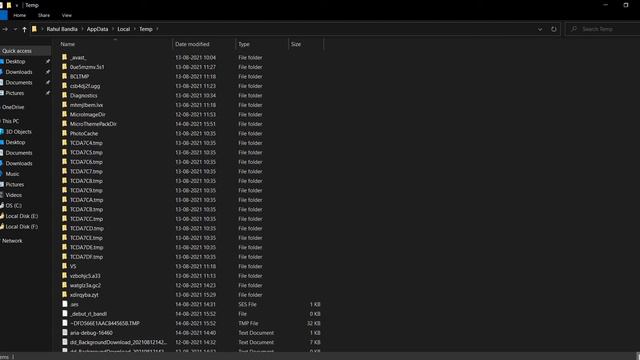Viewport: 640px width, 360px height.
Task: Click the 32 KB size cell
Action: pyautogui.click(x=313, y=323)
